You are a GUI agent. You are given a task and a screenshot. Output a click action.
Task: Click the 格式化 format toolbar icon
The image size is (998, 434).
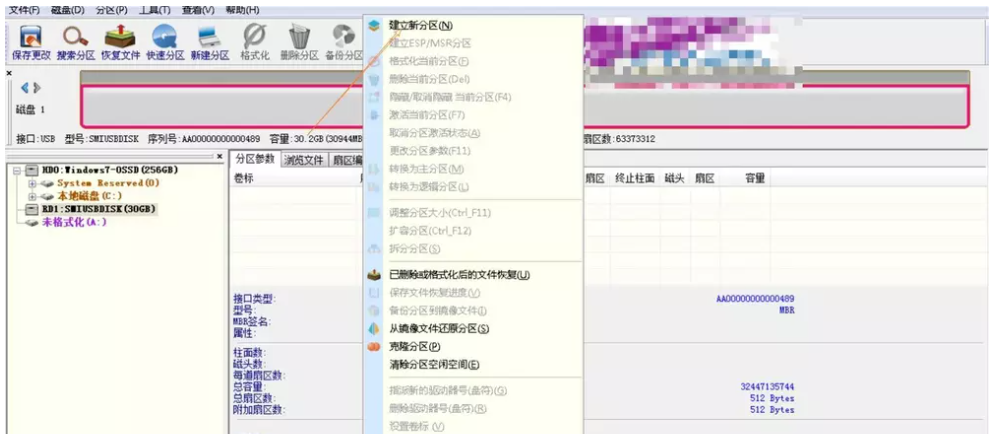(x=255, y=36)
